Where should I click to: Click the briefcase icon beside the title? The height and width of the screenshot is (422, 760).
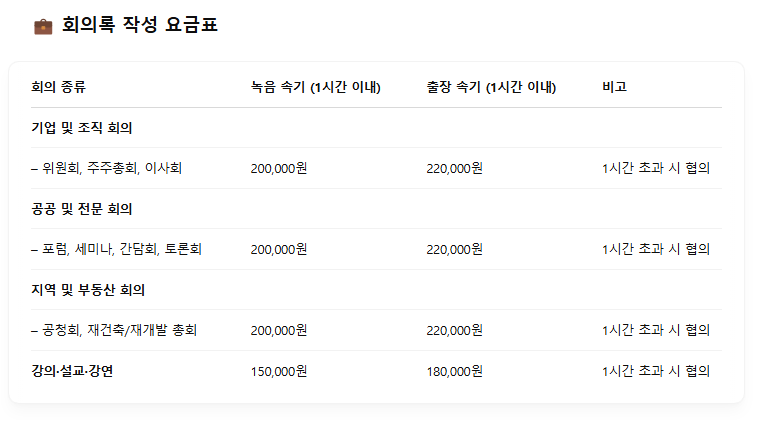click(43, 27)
